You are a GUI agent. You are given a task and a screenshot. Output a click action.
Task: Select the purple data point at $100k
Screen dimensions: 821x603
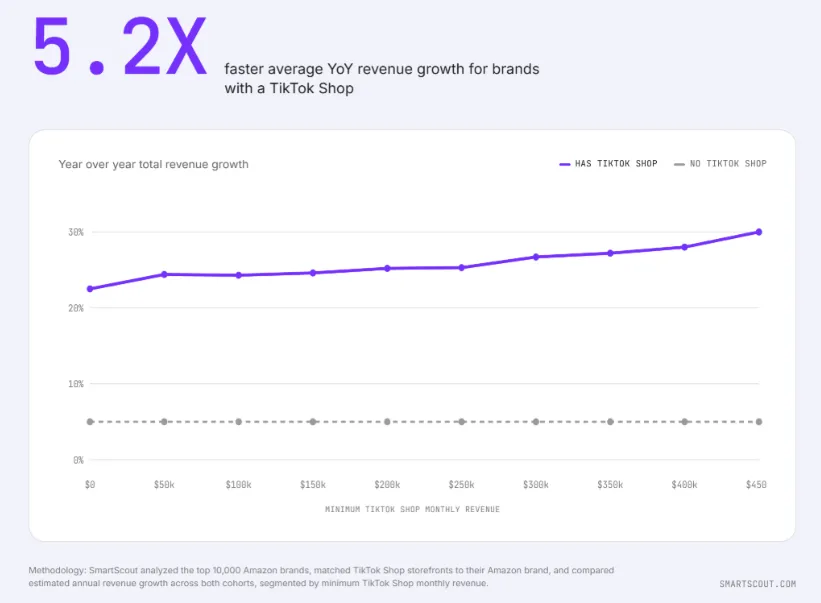(239, 275)
